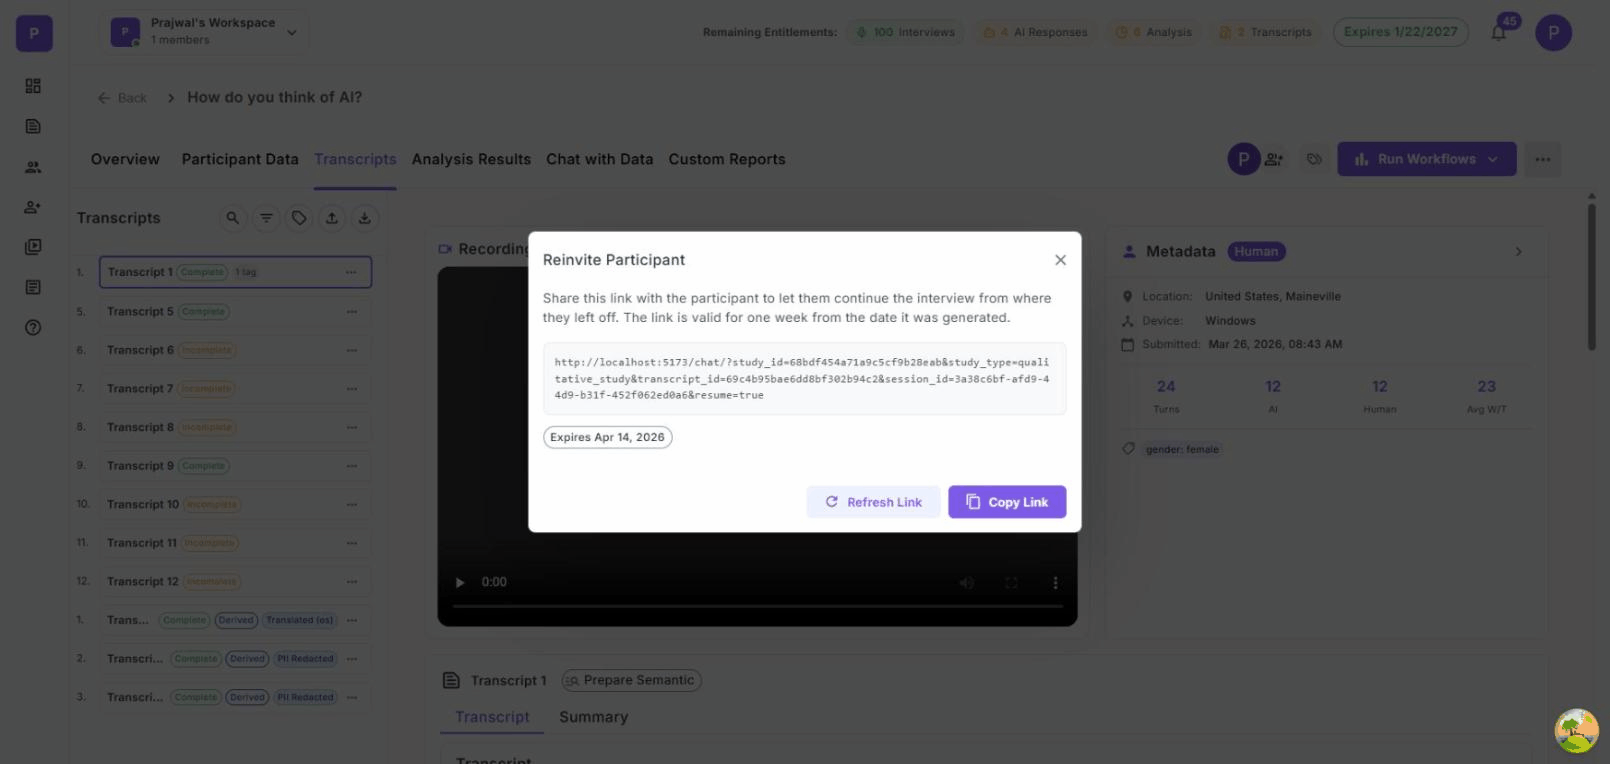Open the options menu for Transcript 1
This screenshot has width=1610, height=764.
point(351,272)
